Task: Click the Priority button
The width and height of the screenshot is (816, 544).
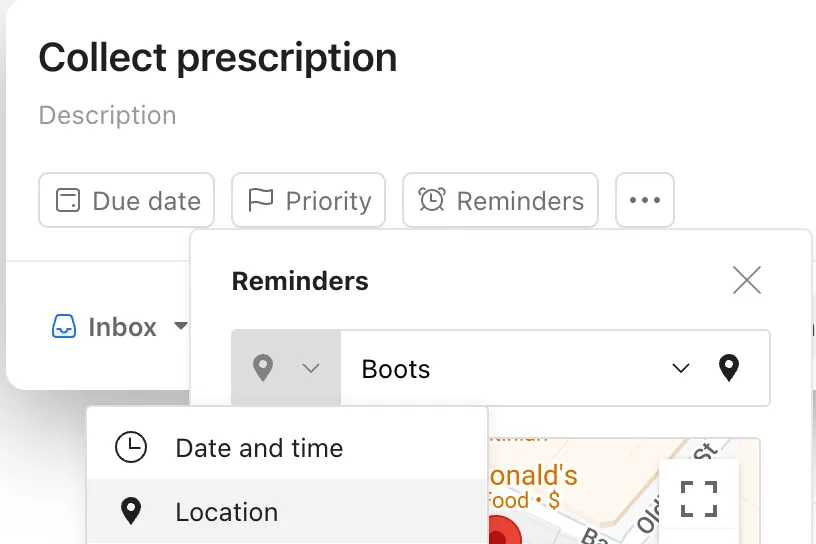Action: 309,200
